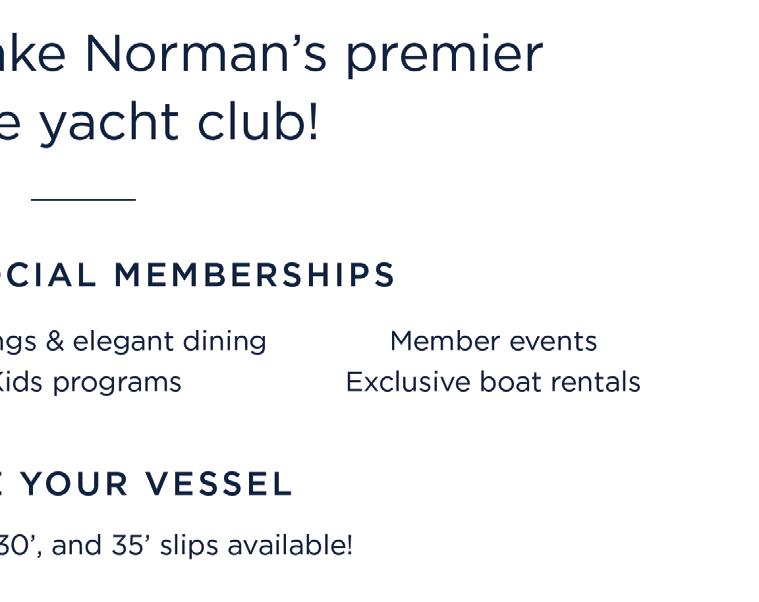Click the short divider line under the headline

pos(83,200)
